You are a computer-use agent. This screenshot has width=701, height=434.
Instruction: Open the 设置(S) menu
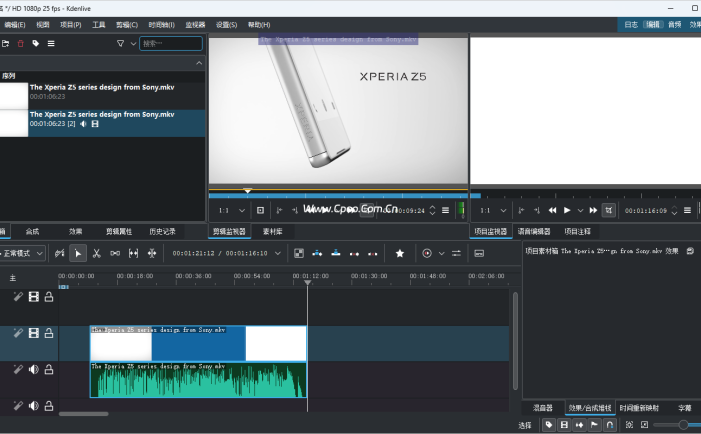tap(226, 25)
